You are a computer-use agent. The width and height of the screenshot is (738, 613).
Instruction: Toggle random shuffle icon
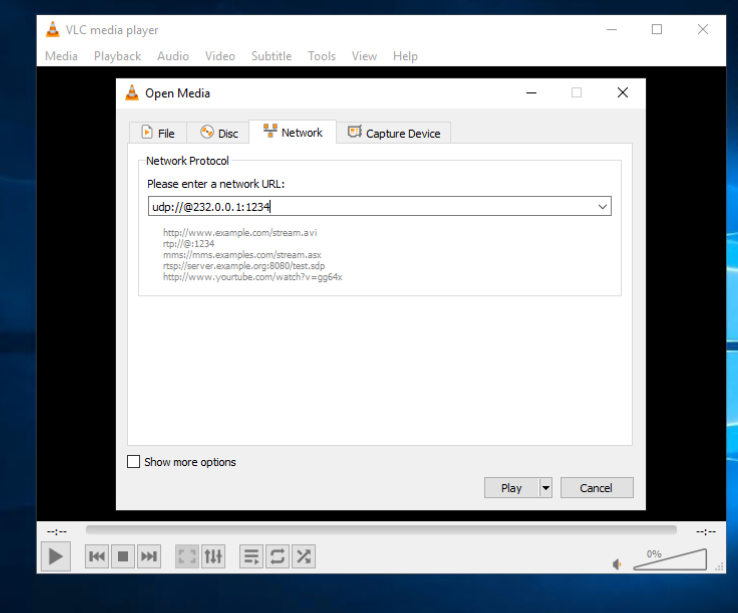[304, 557]
